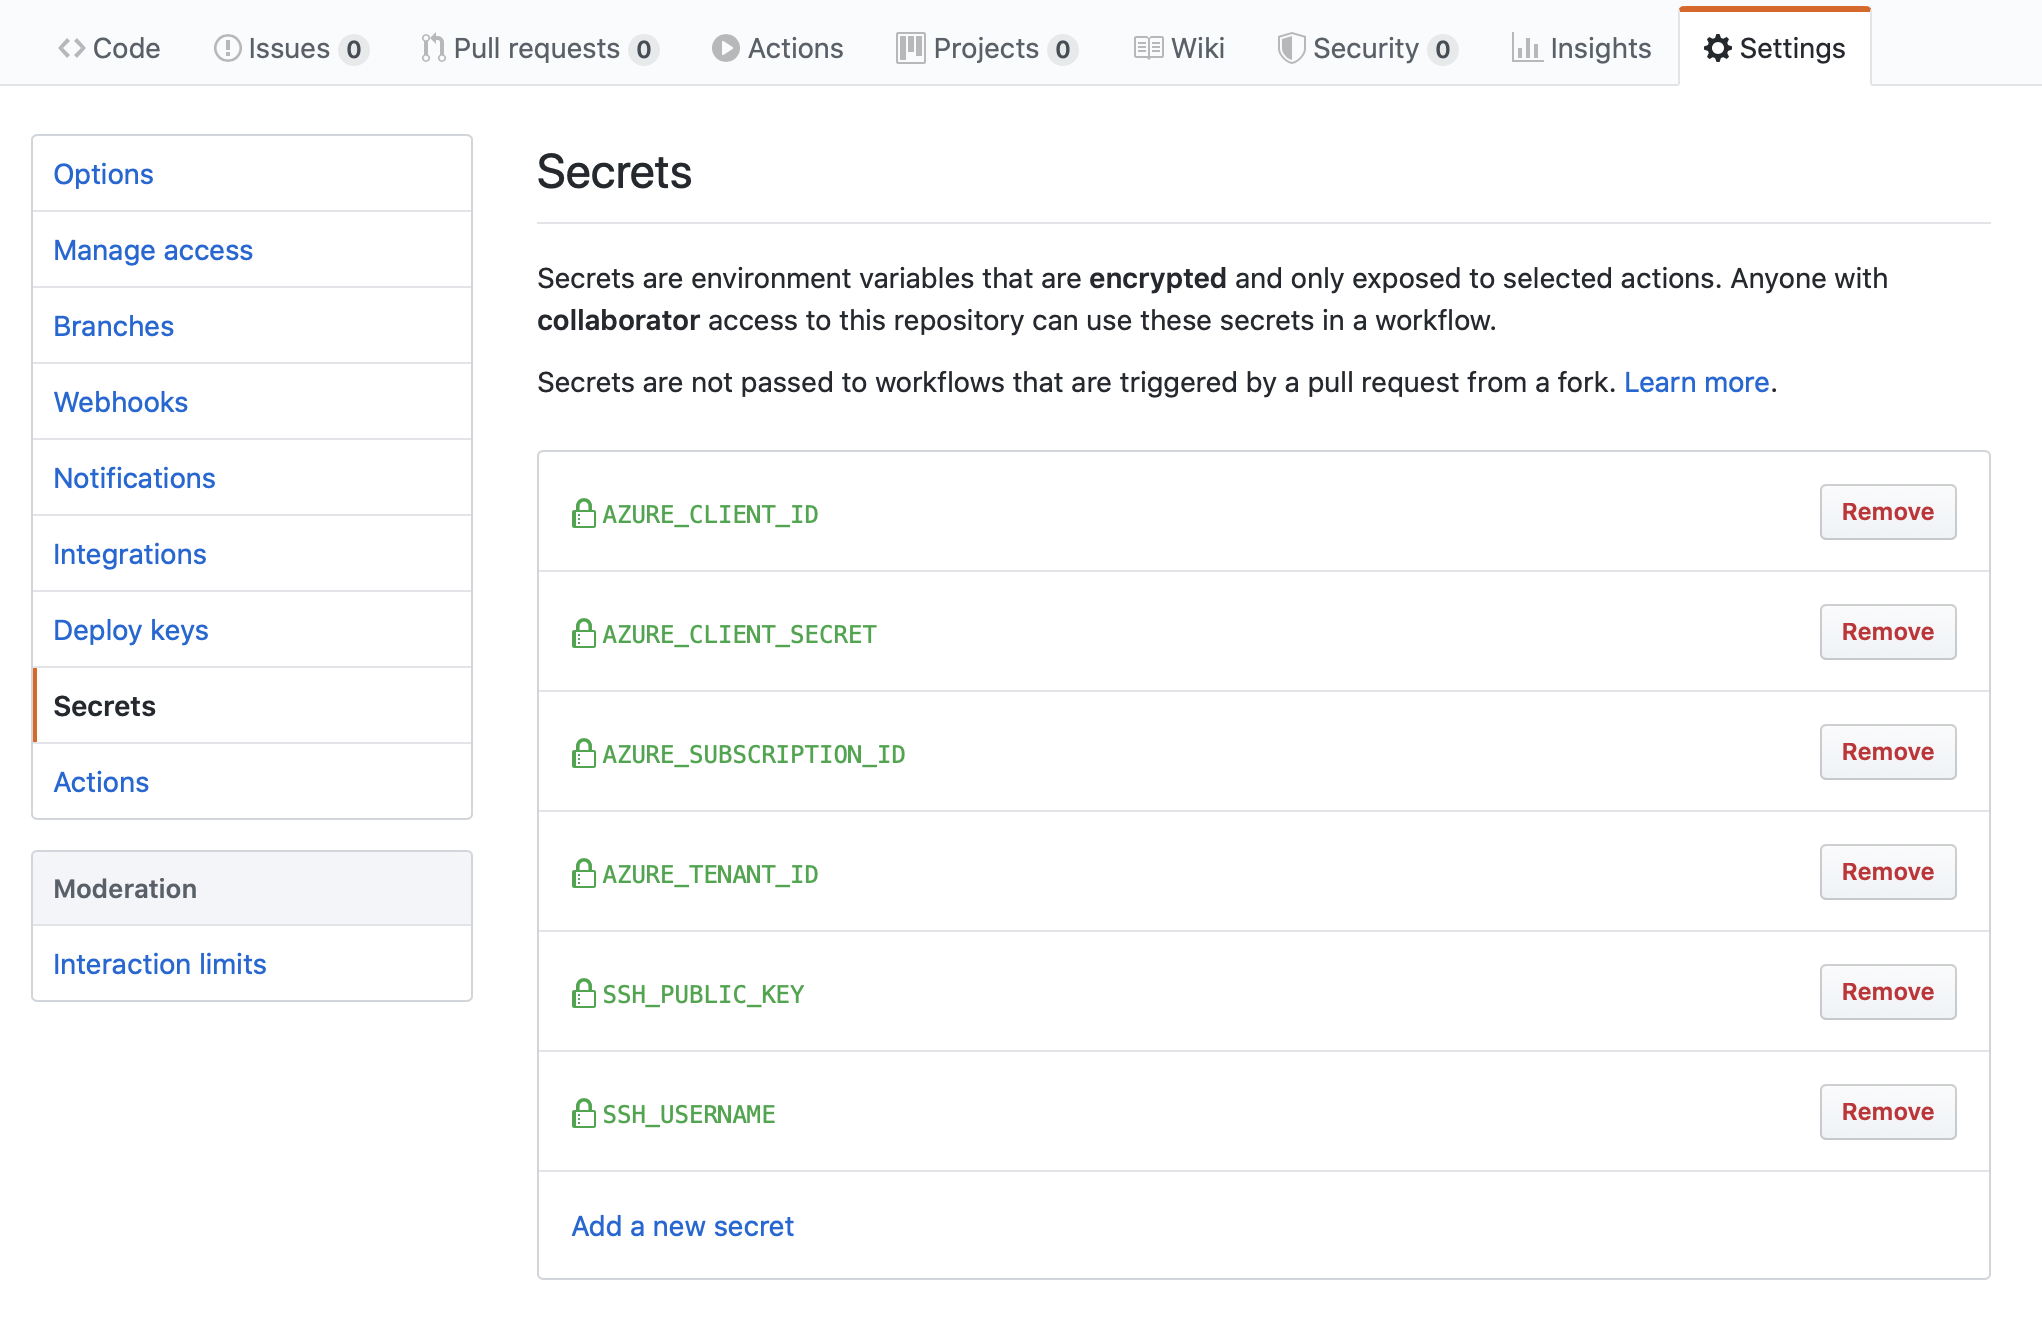Click the SSH_USERNAME secret name
This screenshot has height=1334, width=2042.
click(689, 1115)
